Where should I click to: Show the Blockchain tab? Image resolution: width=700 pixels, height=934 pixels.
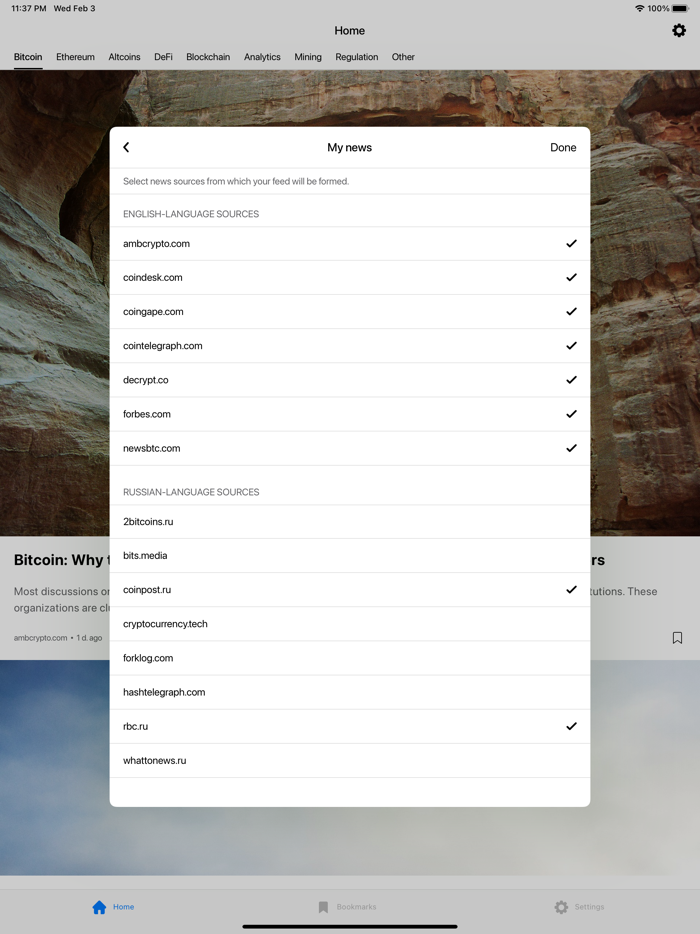click(x=208, y=57)
